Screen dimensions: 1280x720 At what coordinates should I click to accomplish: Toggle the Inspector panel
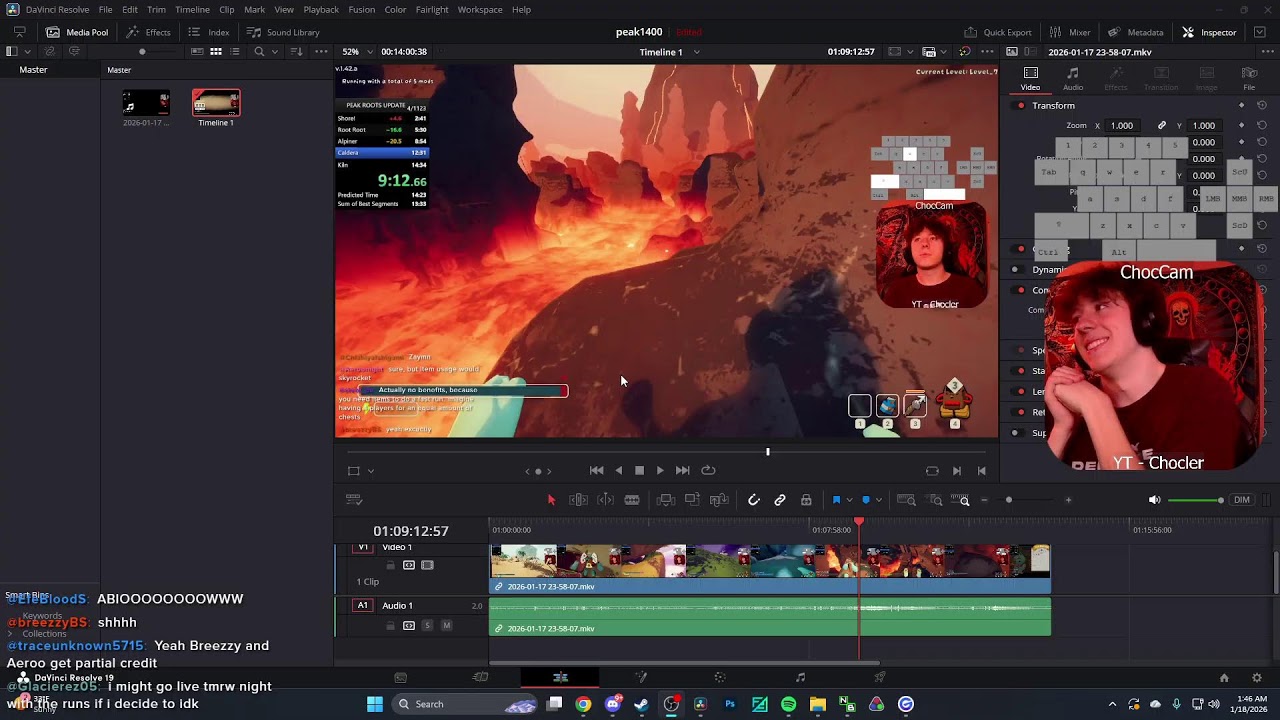[x=1209, y=32]
